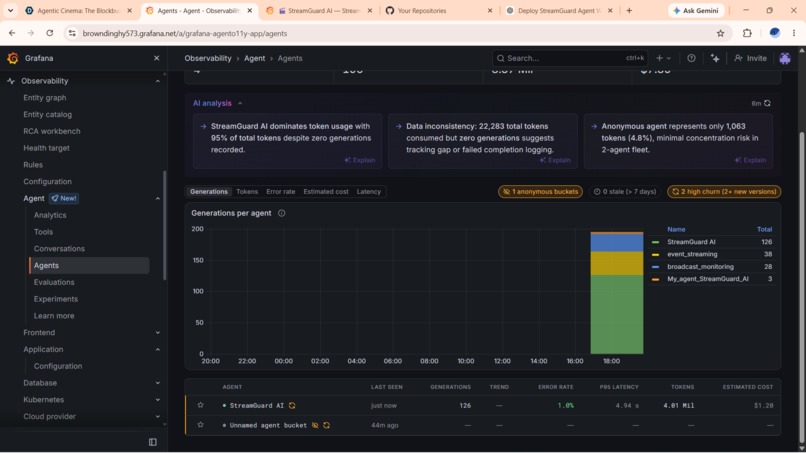Switch to the Tokens tab
806x453 pixels.
pyautogui.click(x=247, y=192)
